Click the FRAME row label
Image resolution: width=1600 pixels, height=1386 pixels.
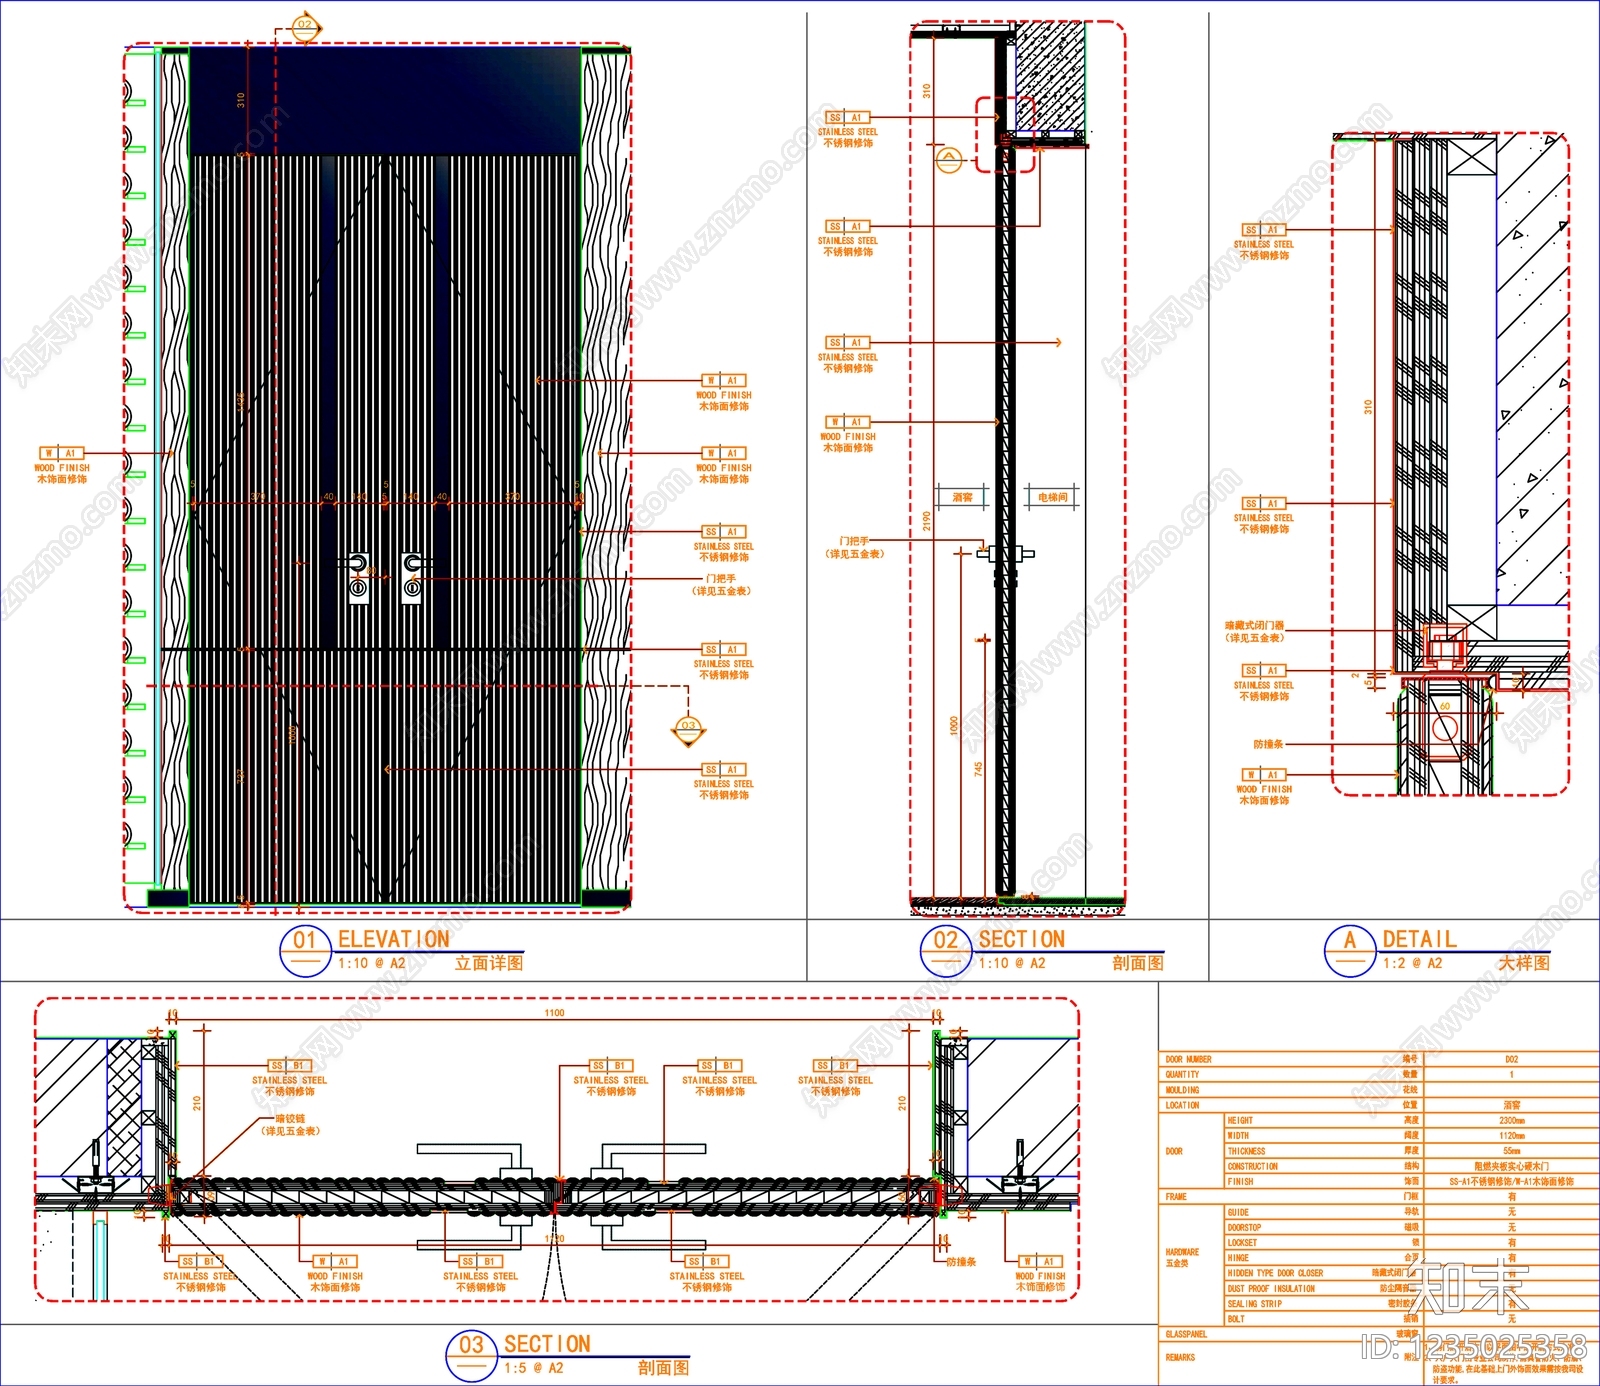click(1176, 1197)
